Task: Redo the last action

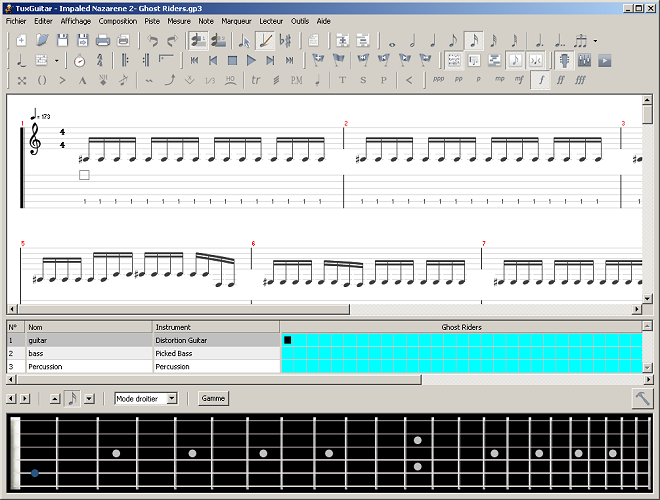Action: click(x=173, y=40)
